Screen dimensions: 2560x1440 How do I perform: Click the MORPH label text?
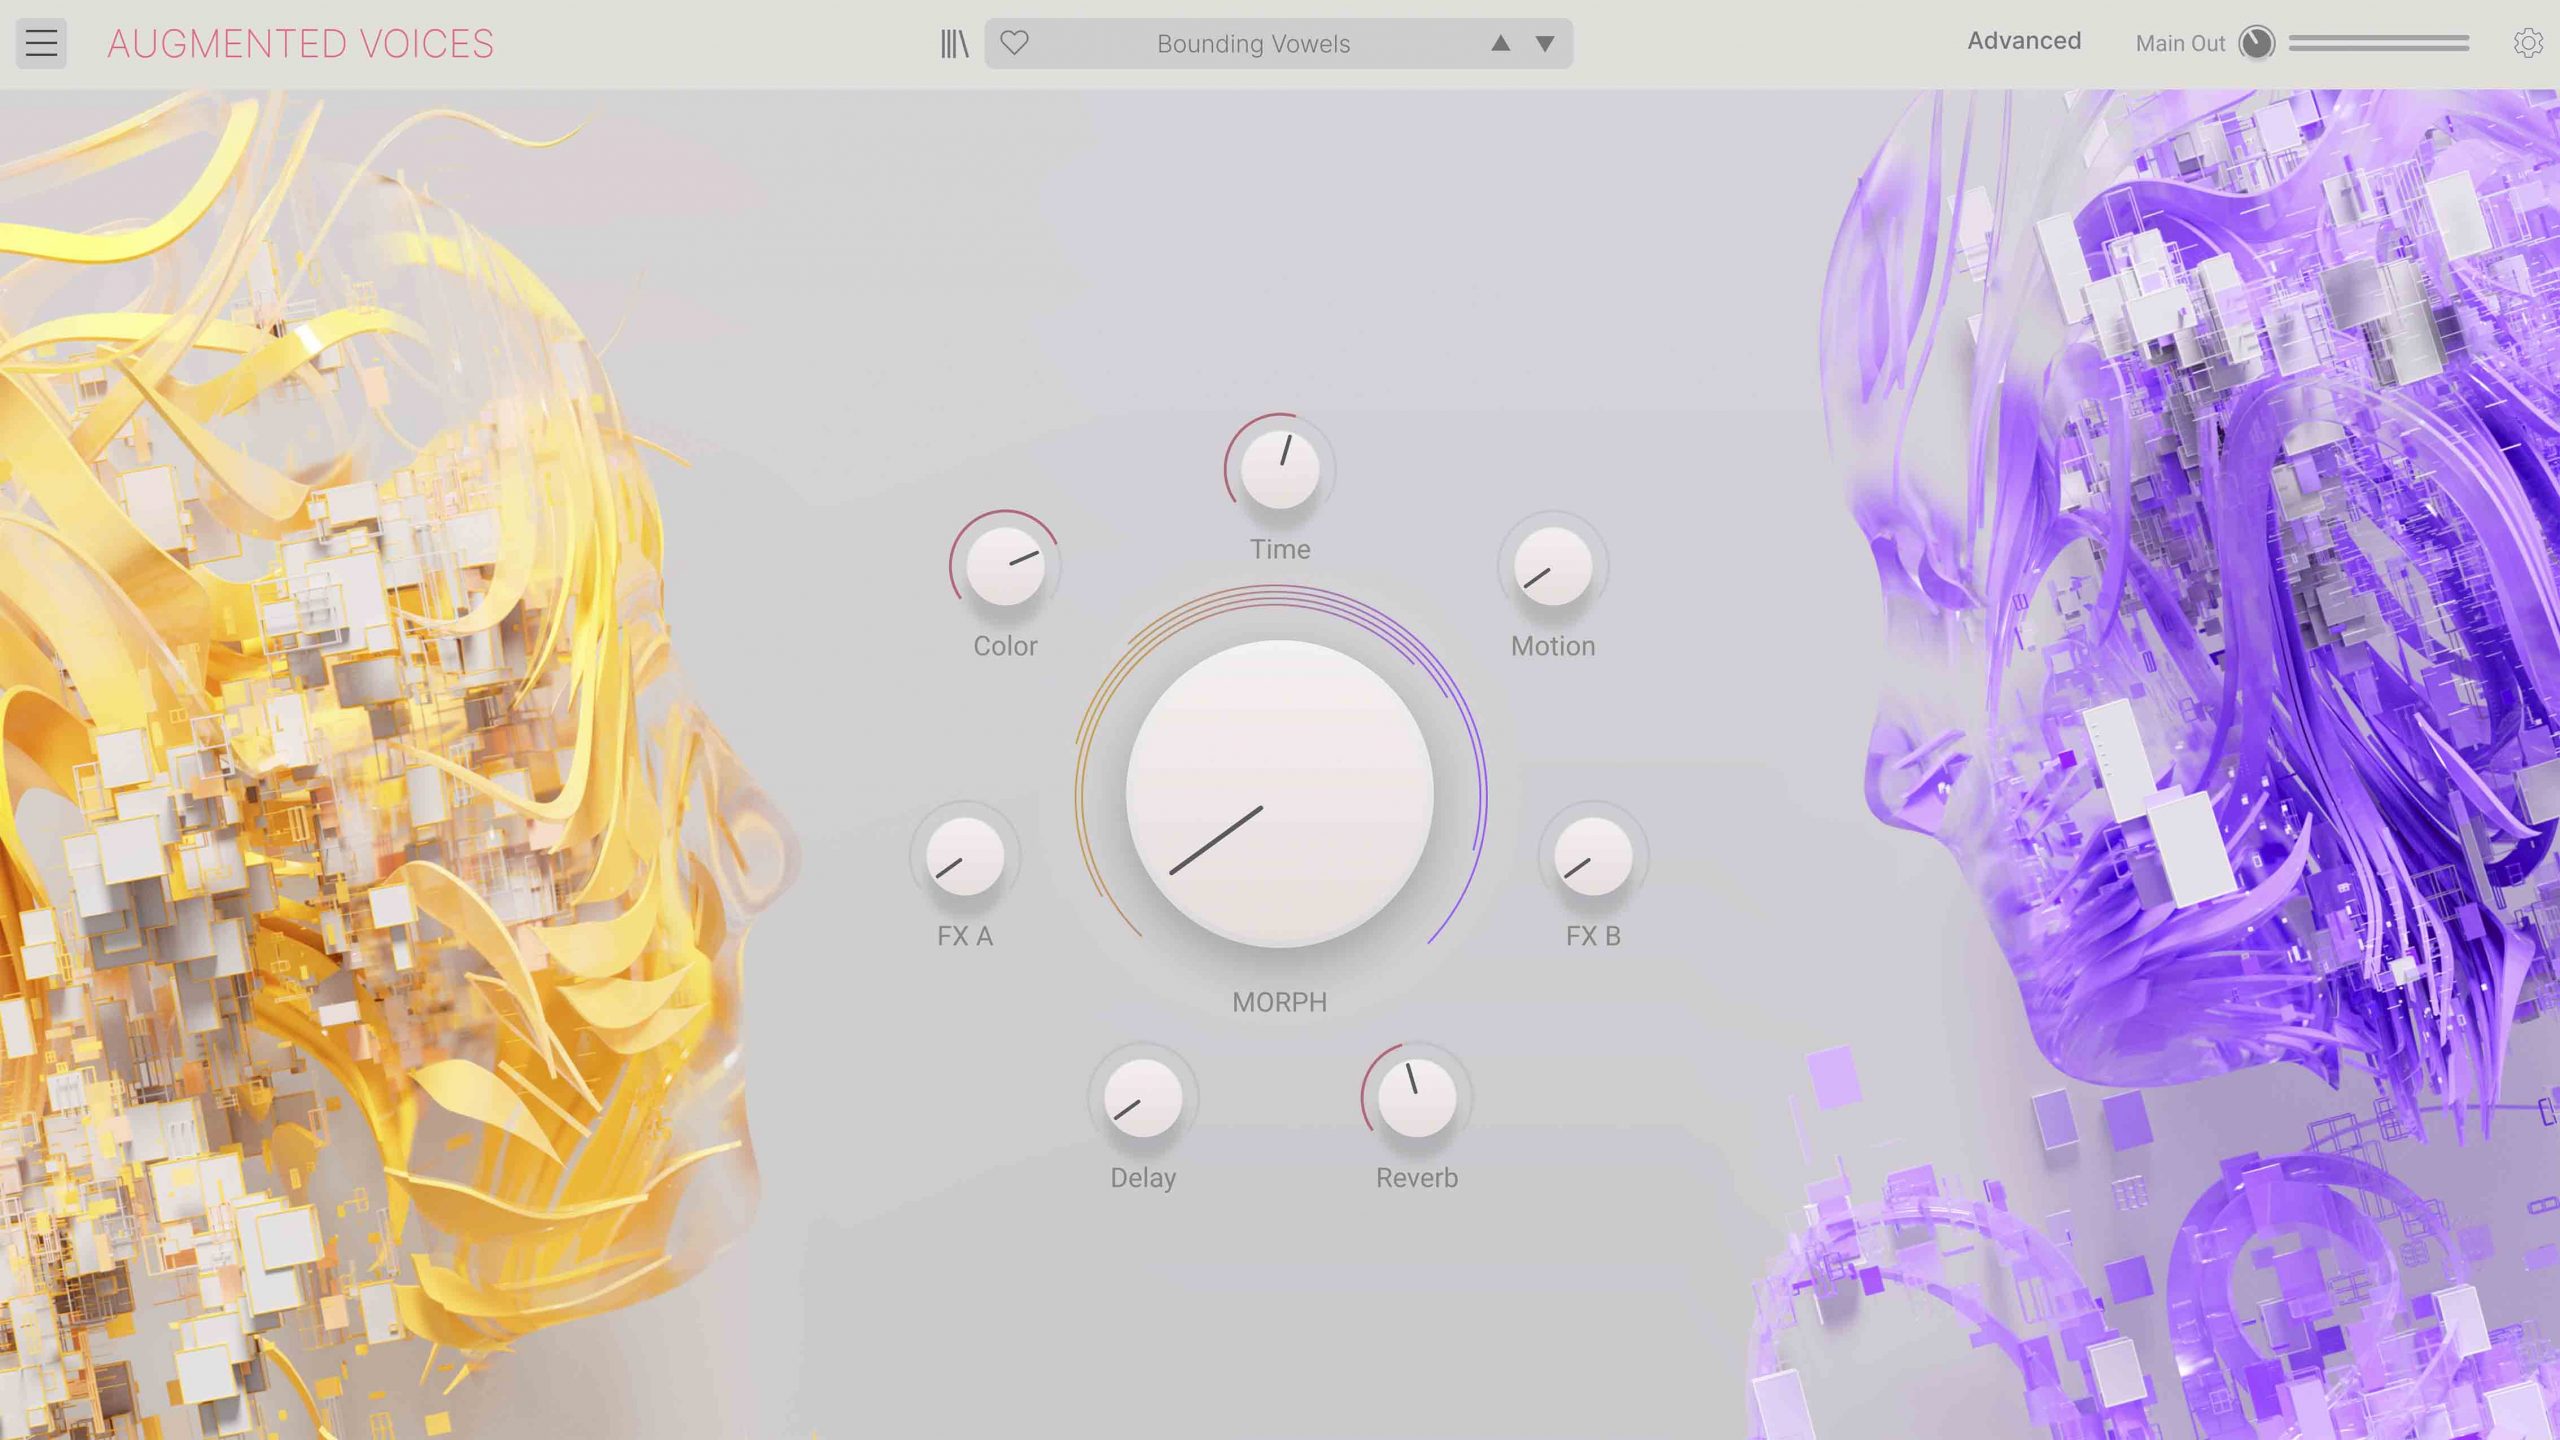(1279, 1002)
